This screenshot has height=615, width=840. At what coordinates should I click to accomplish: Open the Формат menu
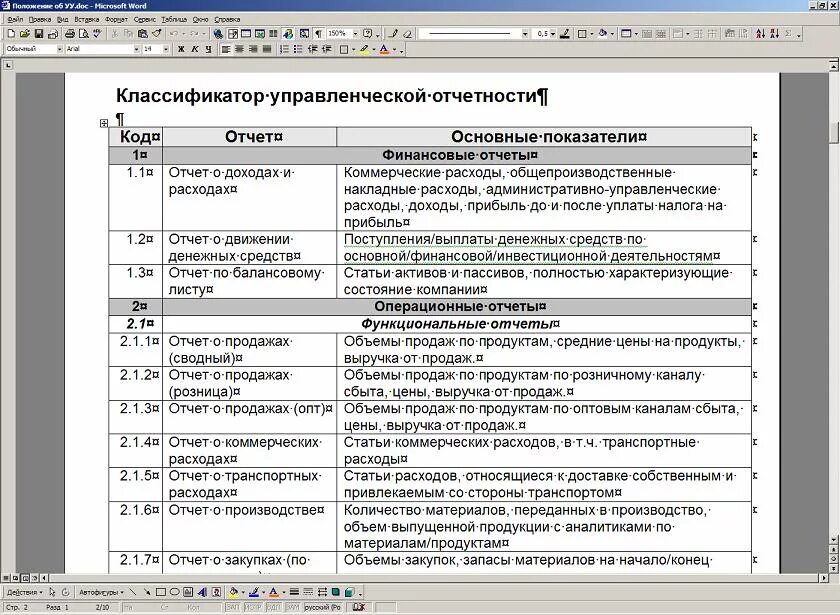(116, 19)
